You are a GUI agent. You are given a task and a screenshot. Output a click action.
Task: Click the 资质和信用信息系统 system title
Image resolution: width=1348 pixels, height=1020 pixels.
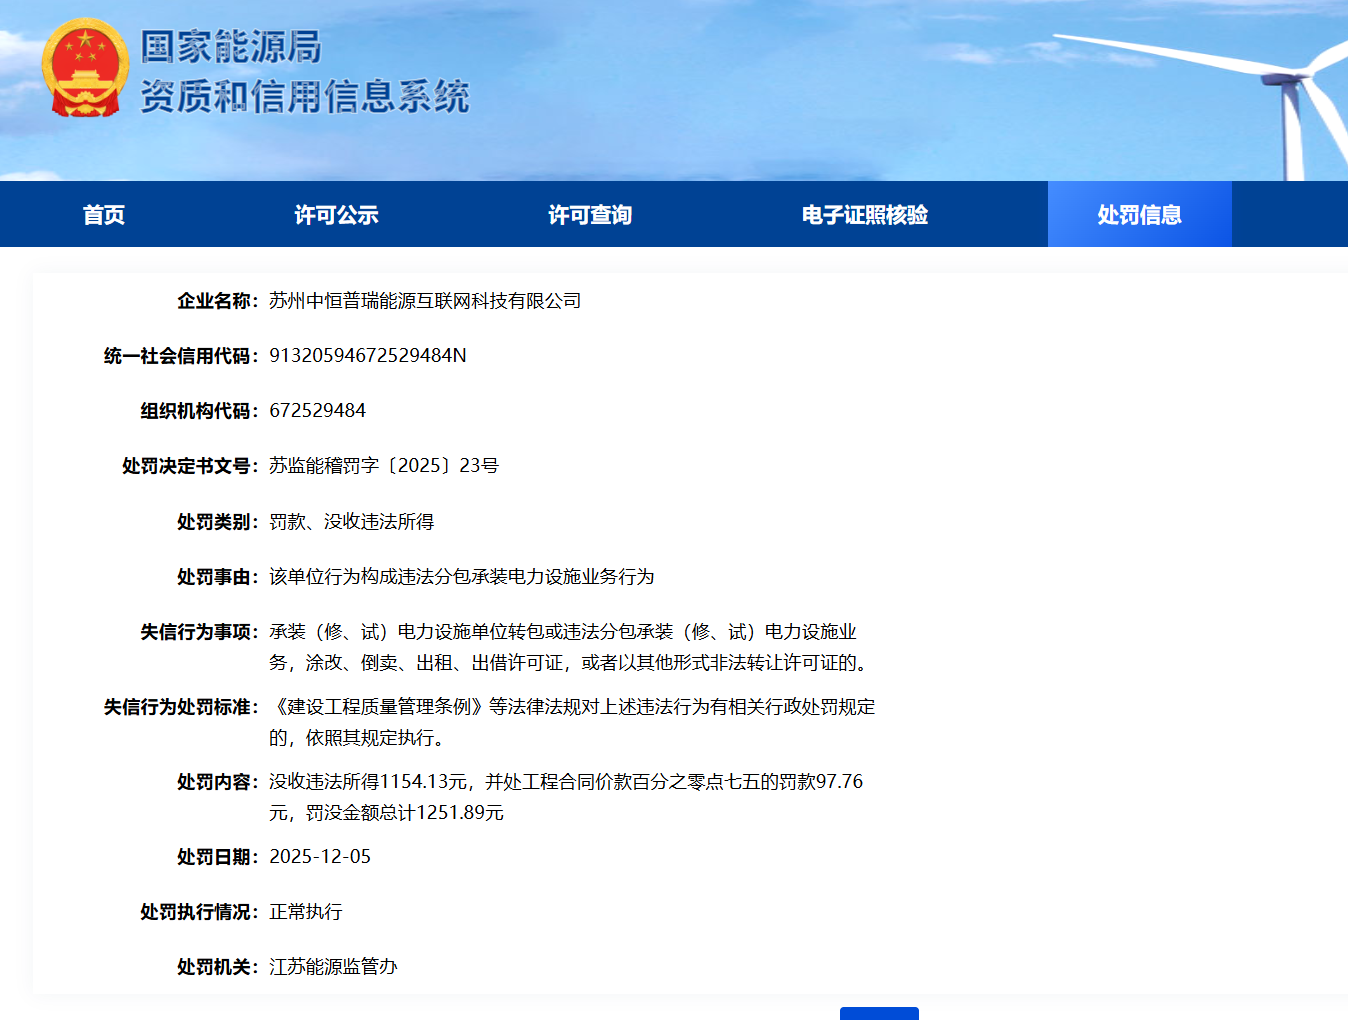pos(304,97)
